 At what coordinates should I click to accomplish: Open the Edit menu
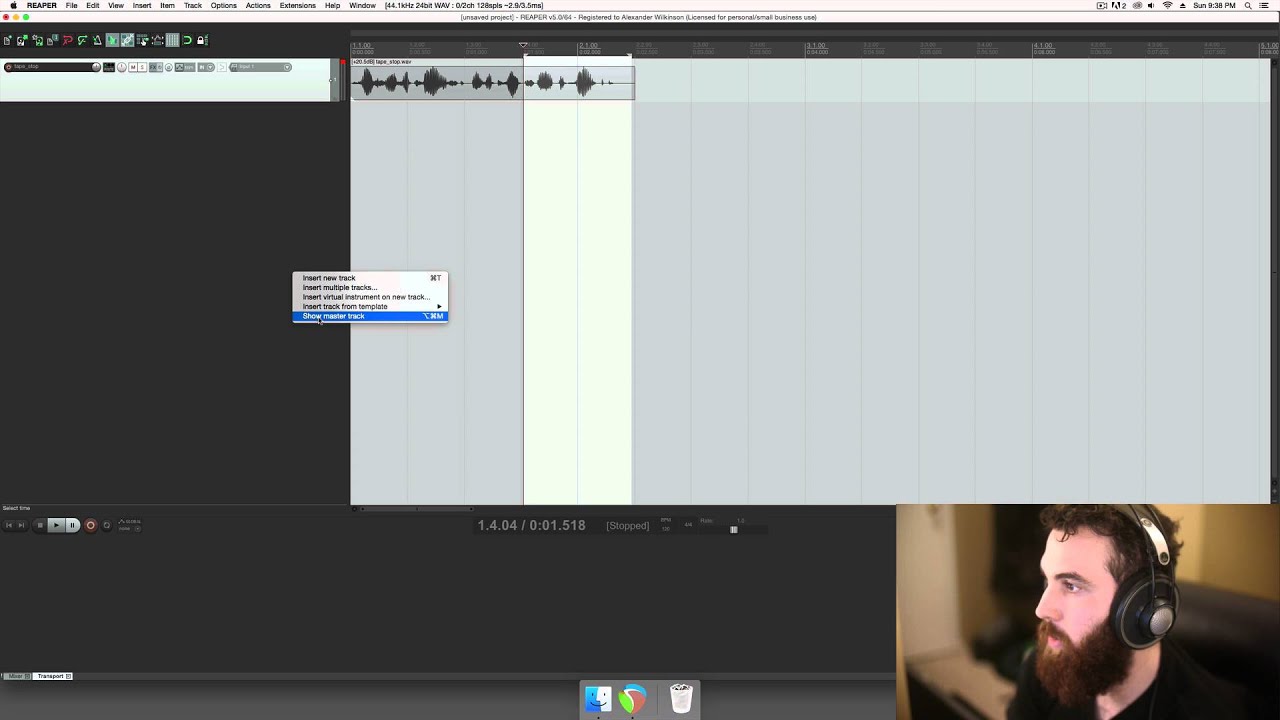tap(92, 5)
